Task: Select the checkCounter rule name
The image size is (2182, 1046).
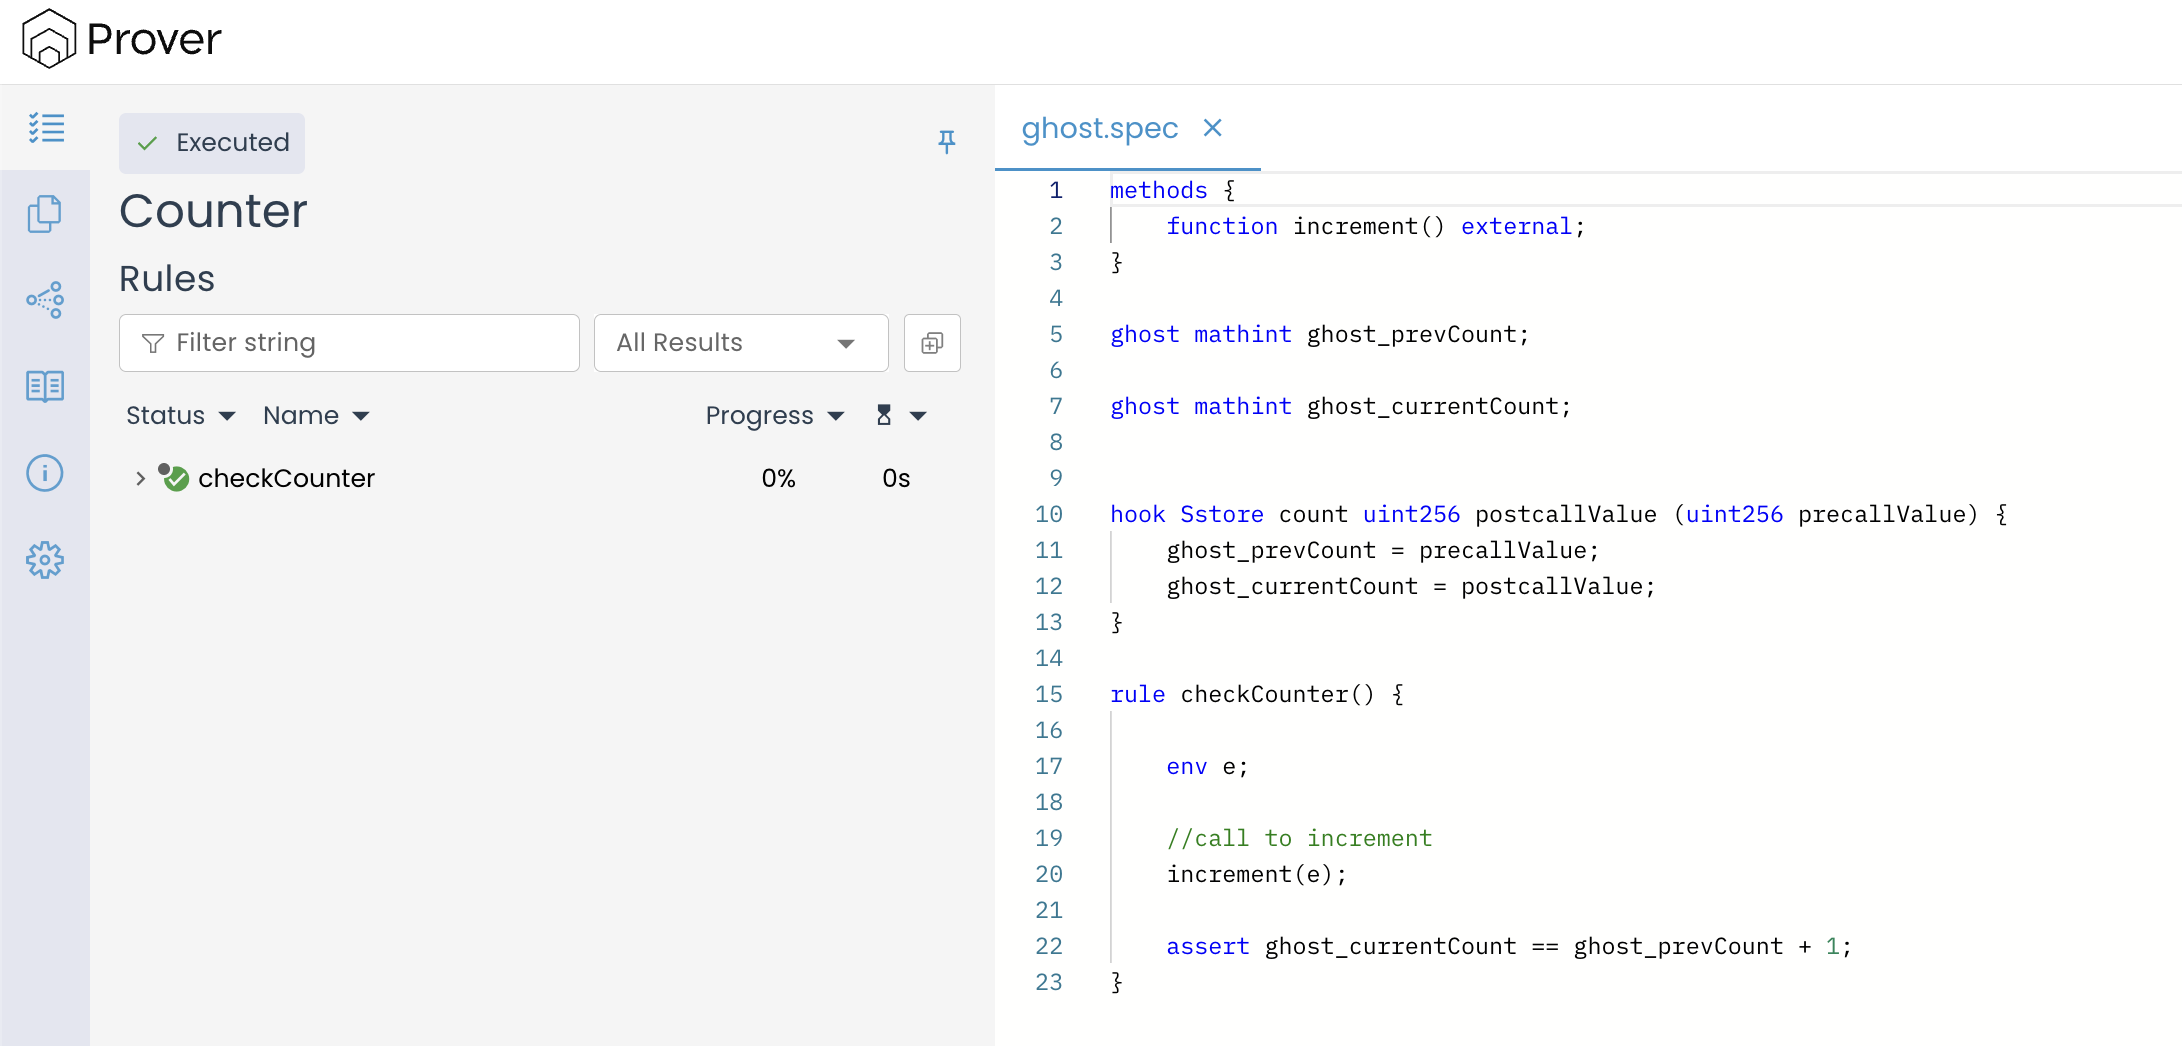Action: 286,479
